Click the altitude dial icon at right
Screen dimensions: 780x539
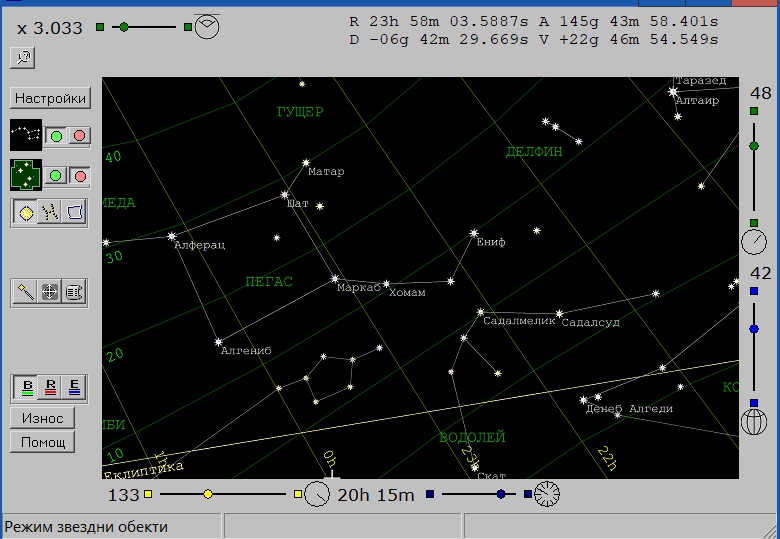pyautogui.click(x=754, y=242)
